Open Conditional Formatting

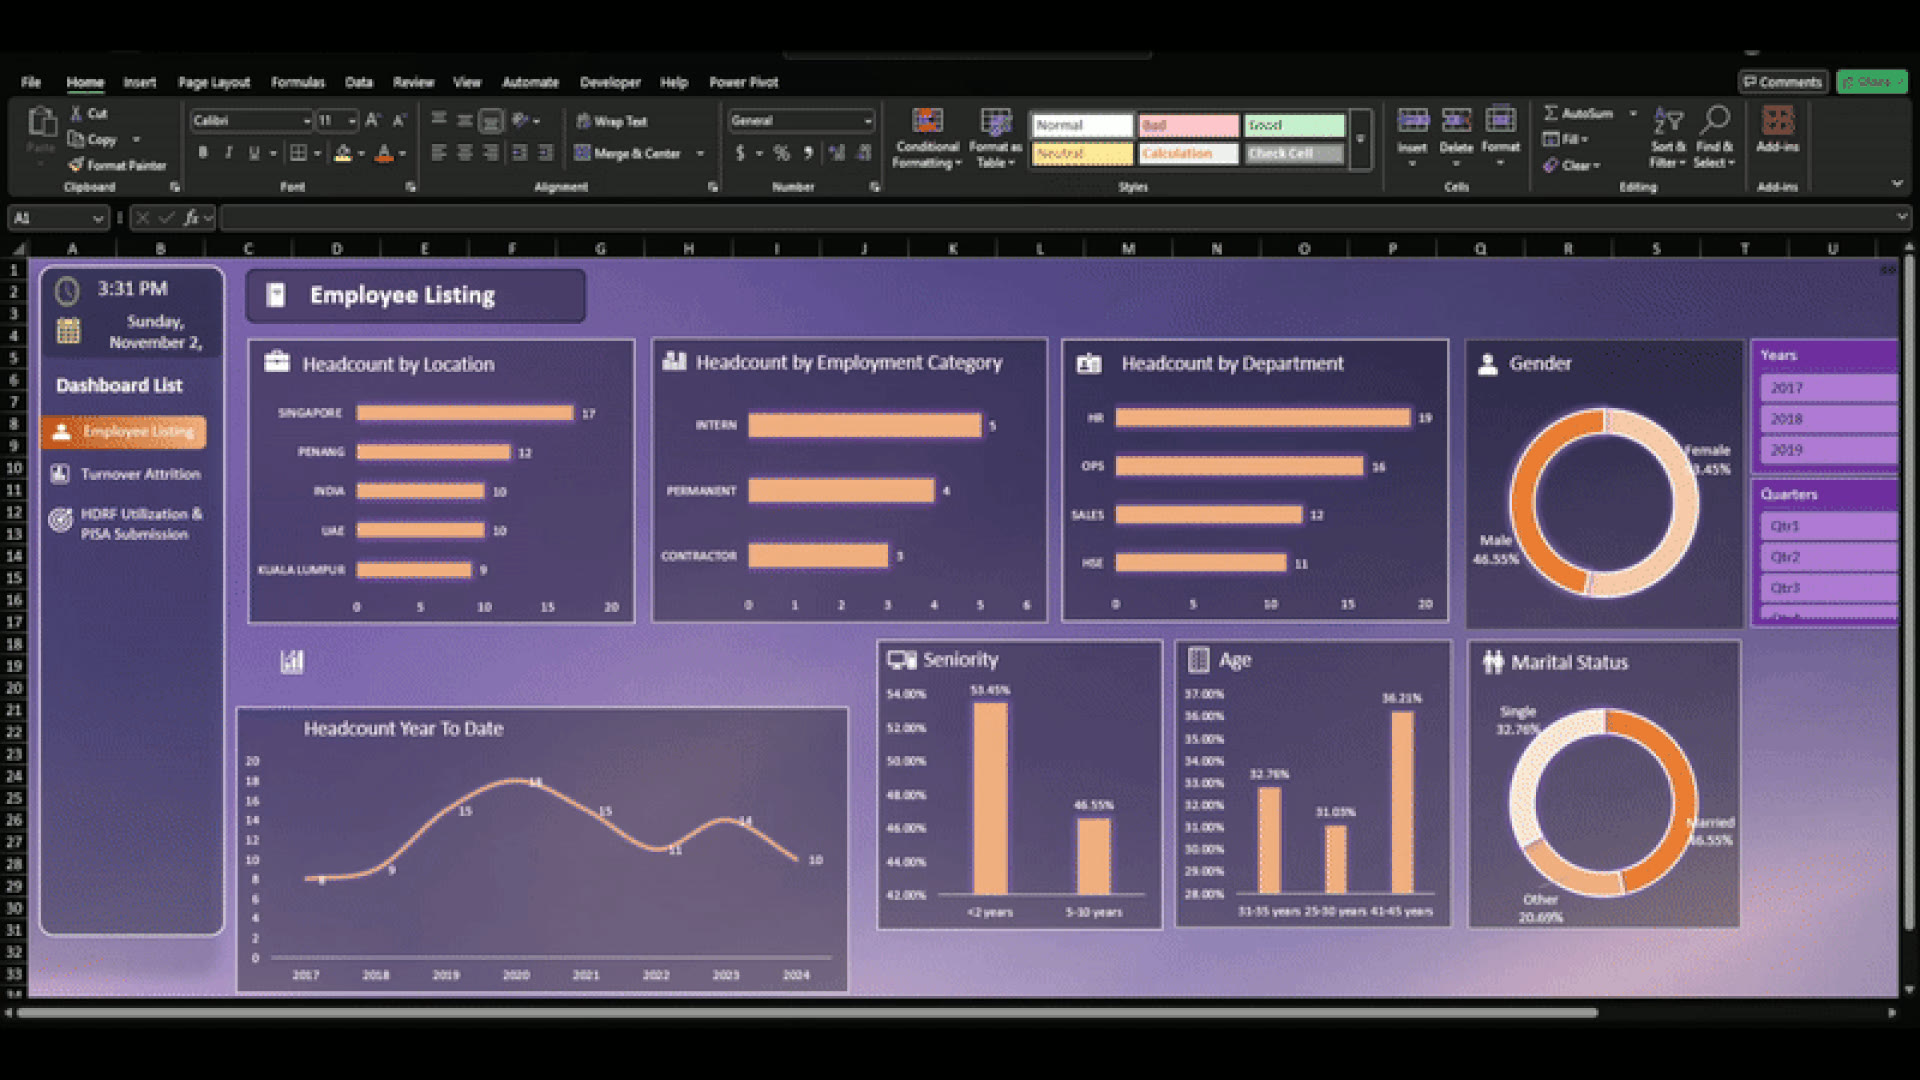click(x=927, y=138)
